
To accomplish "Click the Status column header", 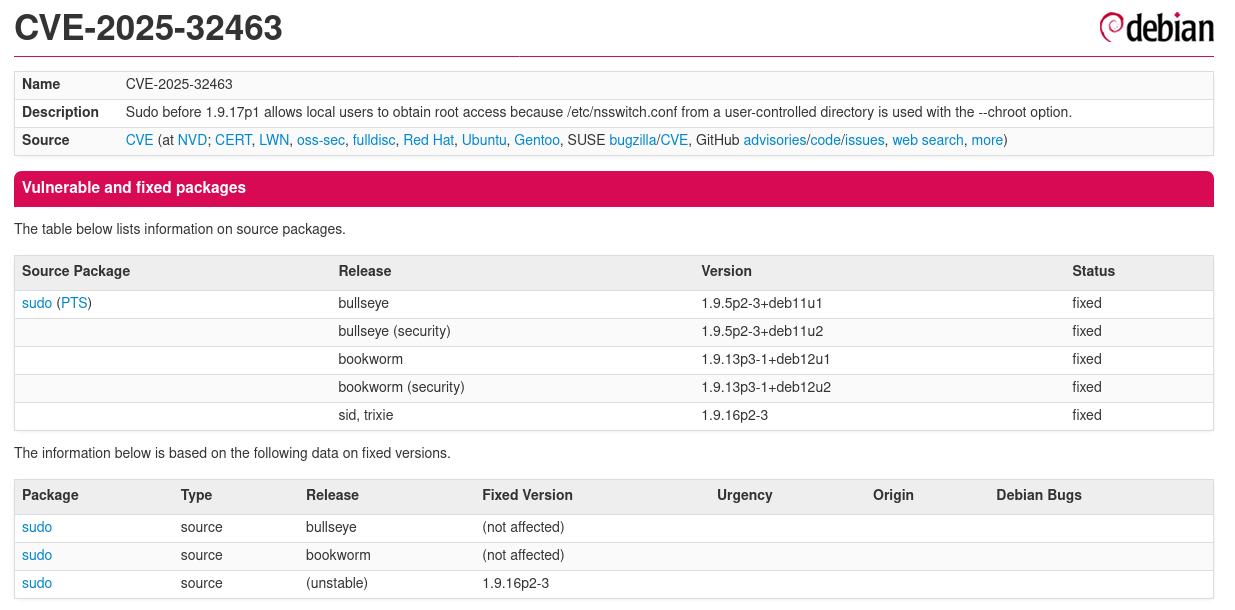I will 1093,271.
